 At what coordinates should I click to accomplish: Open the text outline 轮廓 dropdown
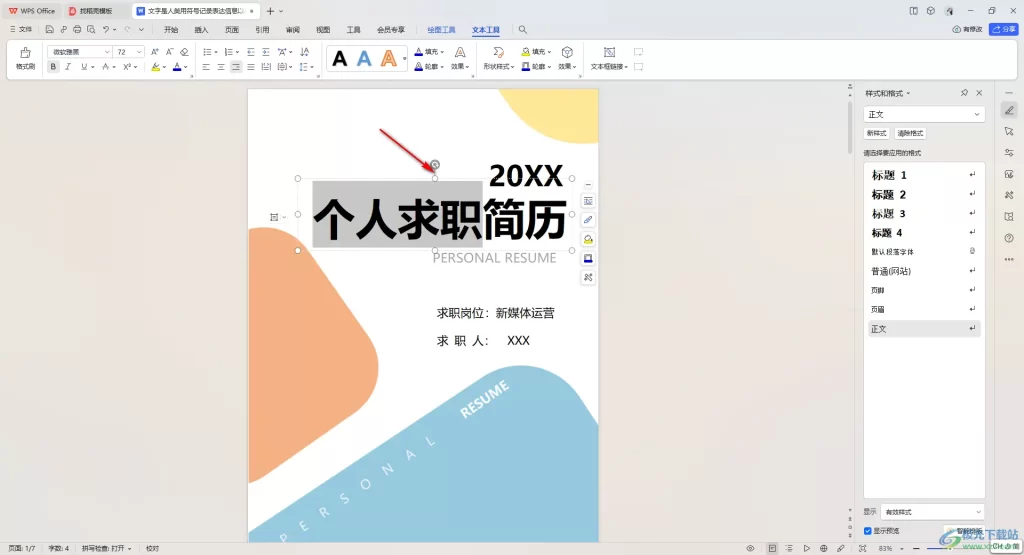coord(429,67)
